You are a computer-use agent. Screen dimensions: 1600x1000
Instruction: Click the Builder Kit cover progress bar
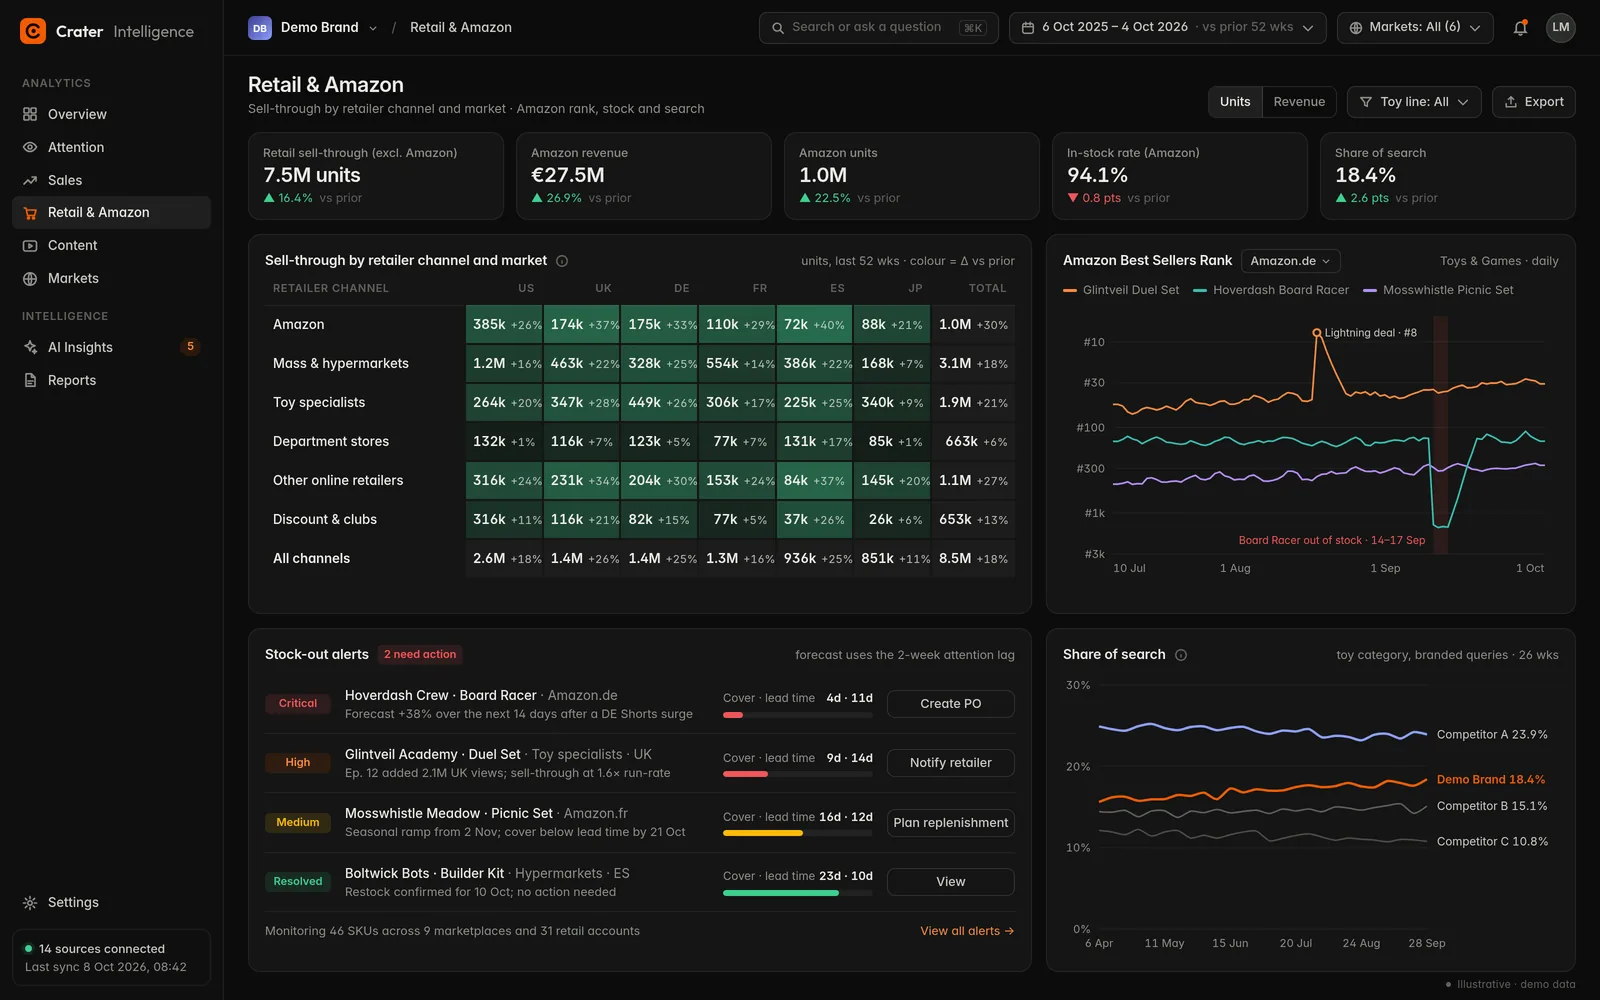(798, 893)
